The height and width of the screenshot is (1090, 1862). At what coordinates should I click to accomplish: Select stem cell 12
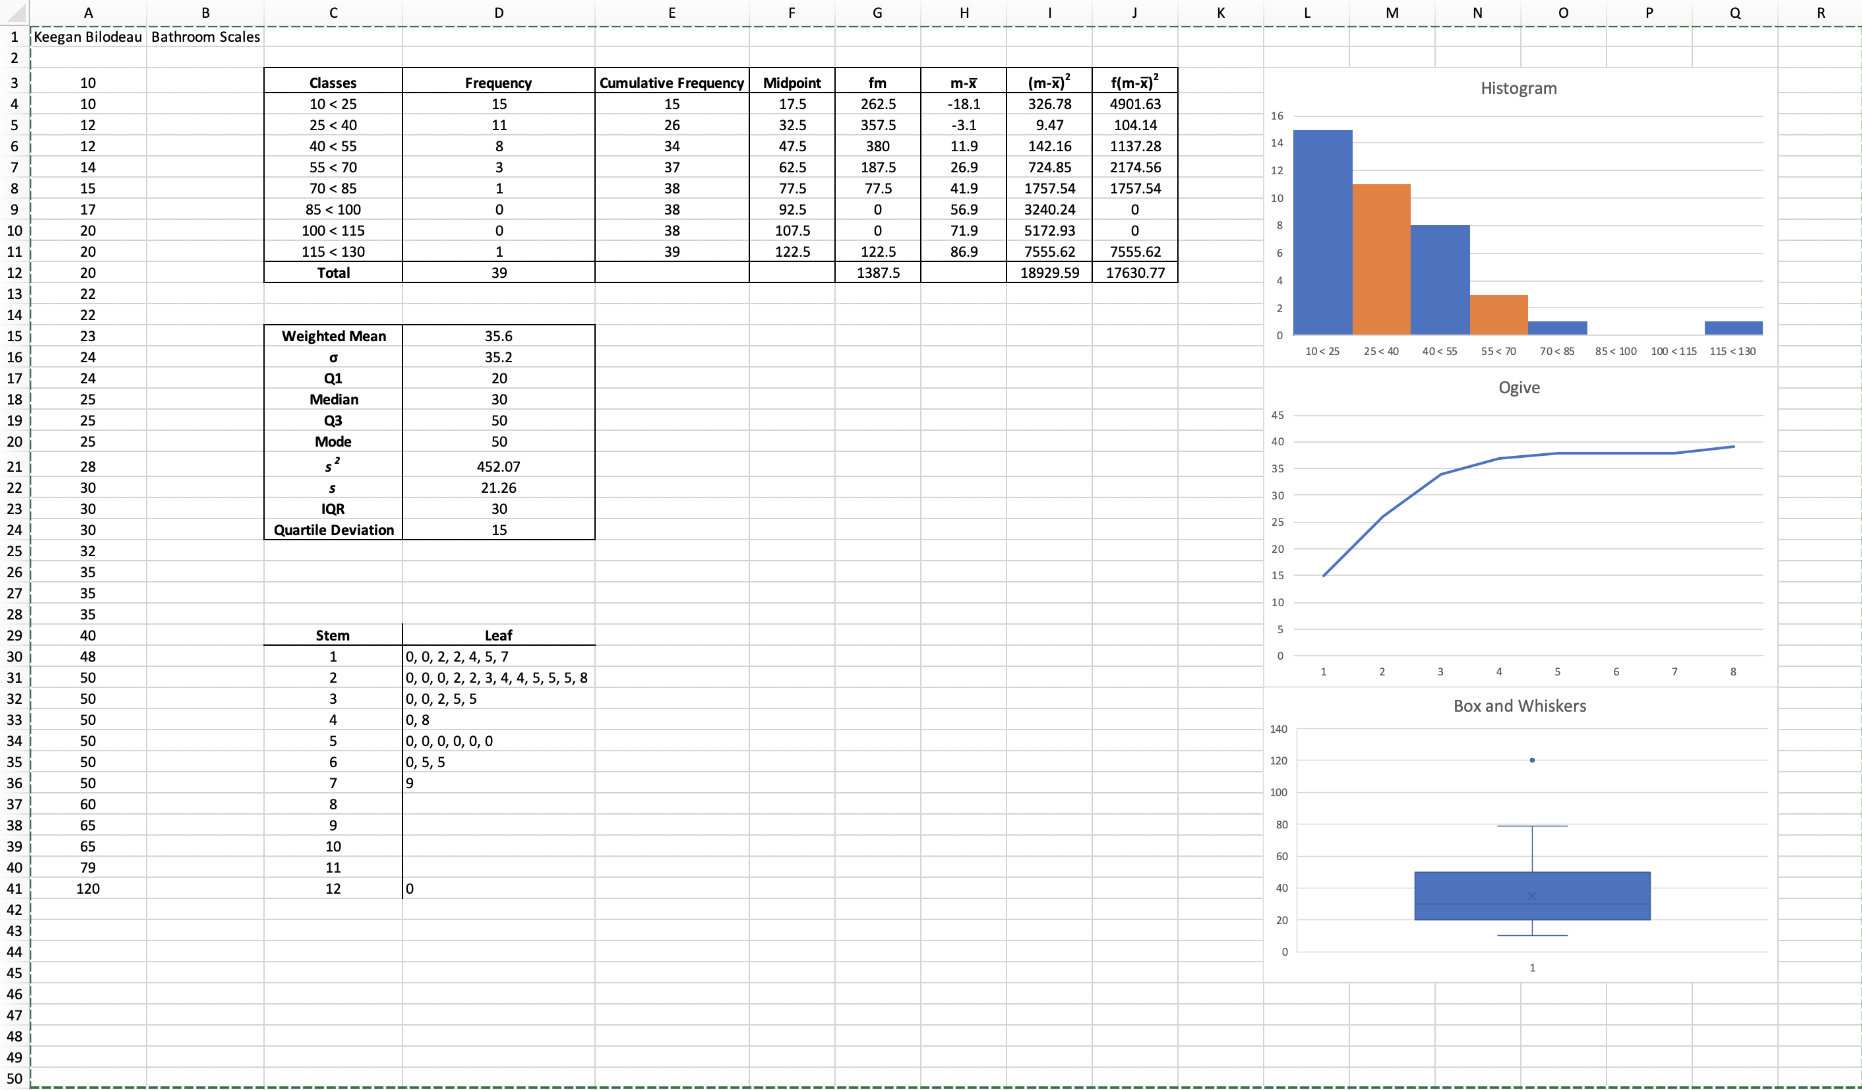333,889
